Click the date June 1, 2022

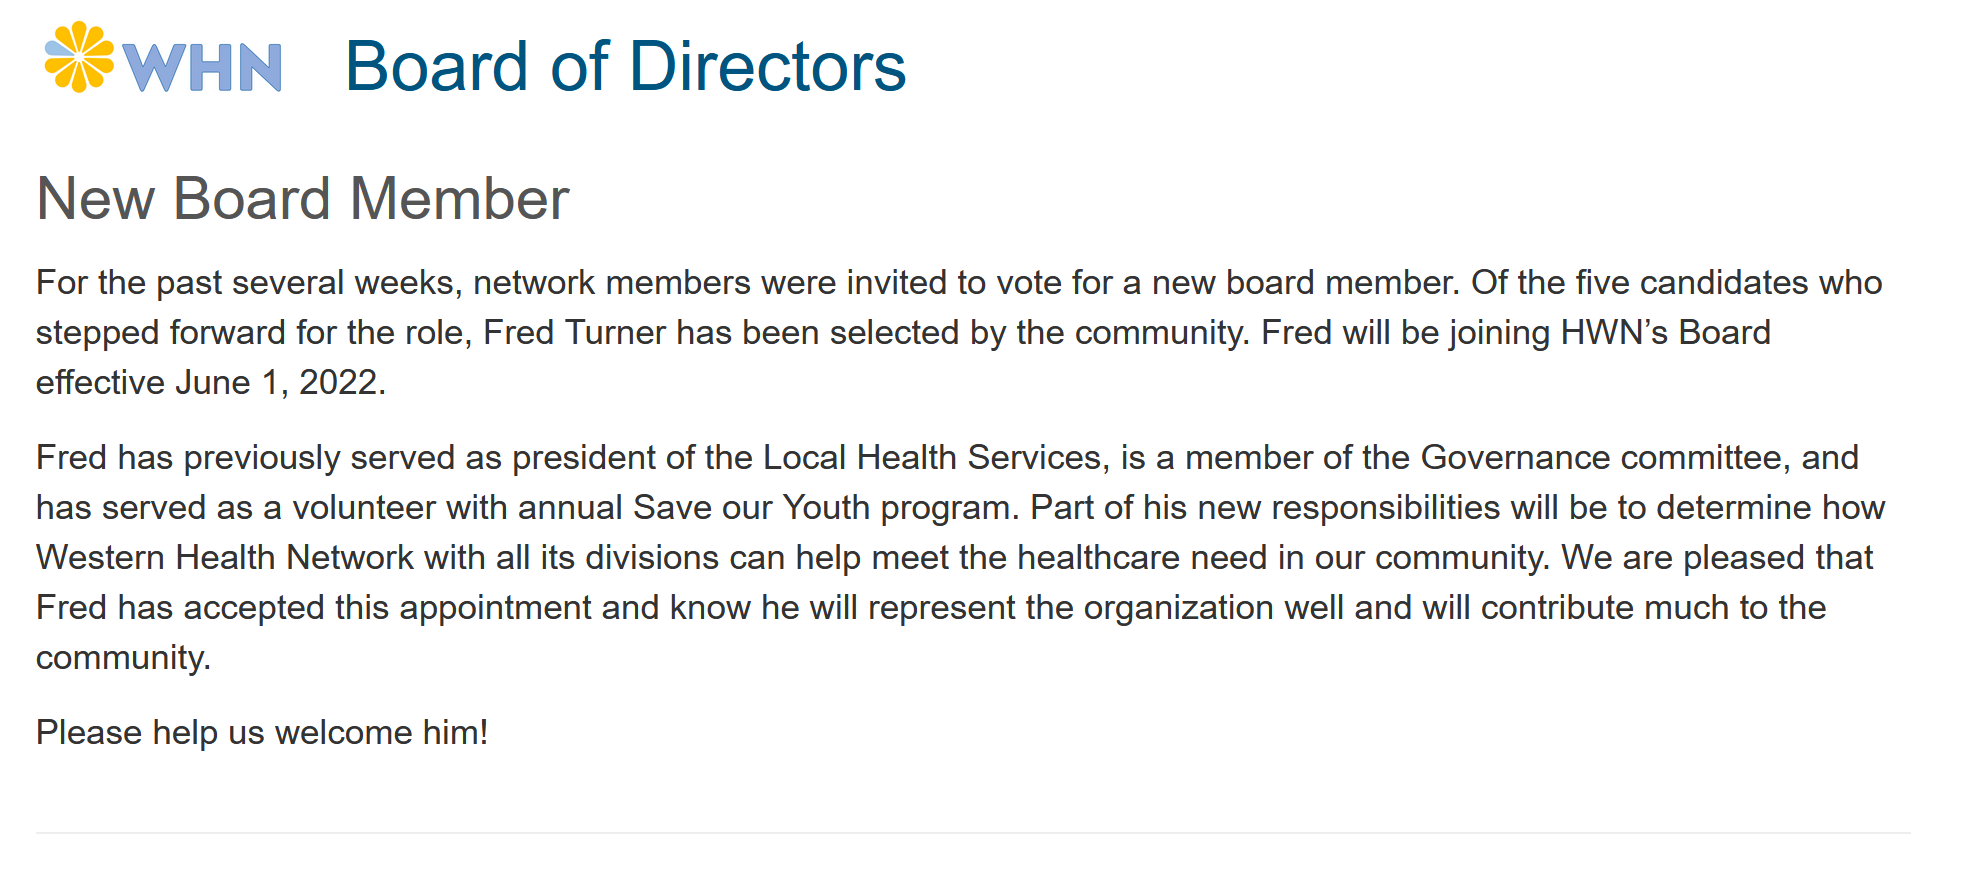(x=279, y=383)
